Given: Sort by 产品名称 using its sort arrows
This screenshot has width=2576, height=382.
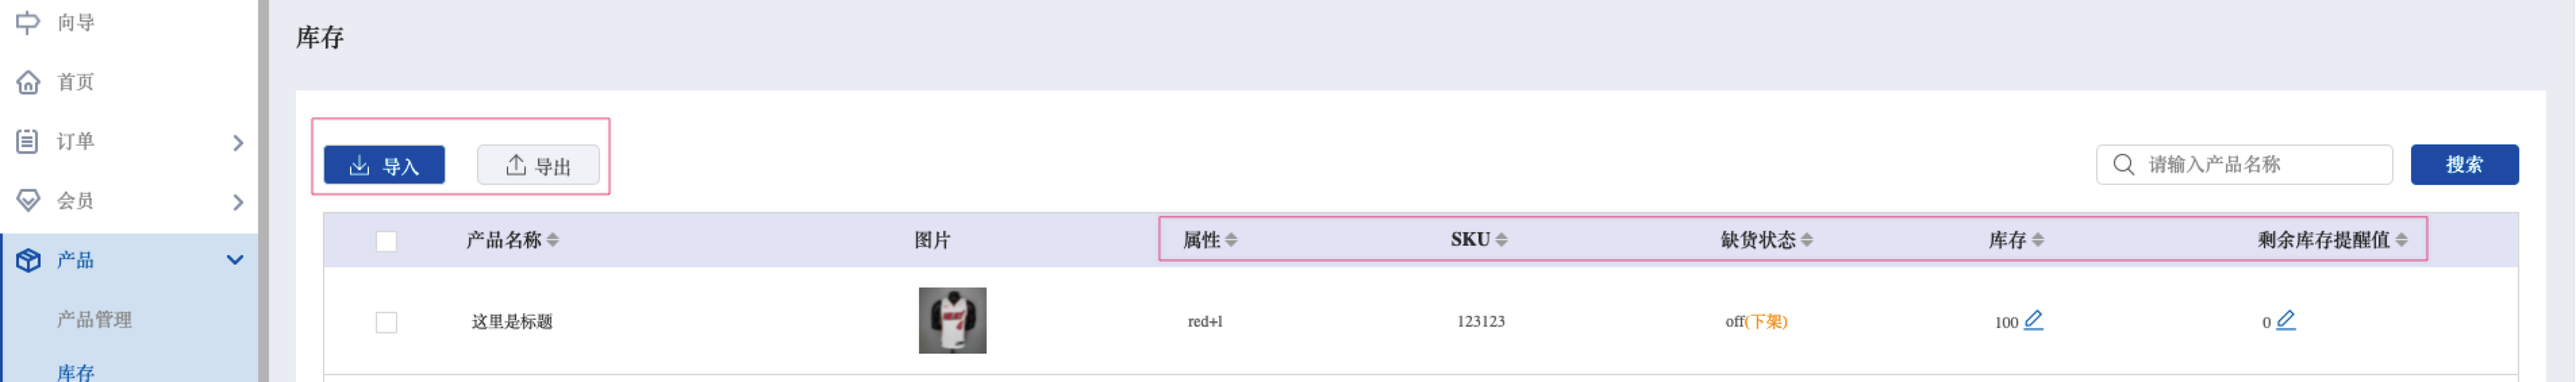Looking at the screenshot, I should [553, 240].
